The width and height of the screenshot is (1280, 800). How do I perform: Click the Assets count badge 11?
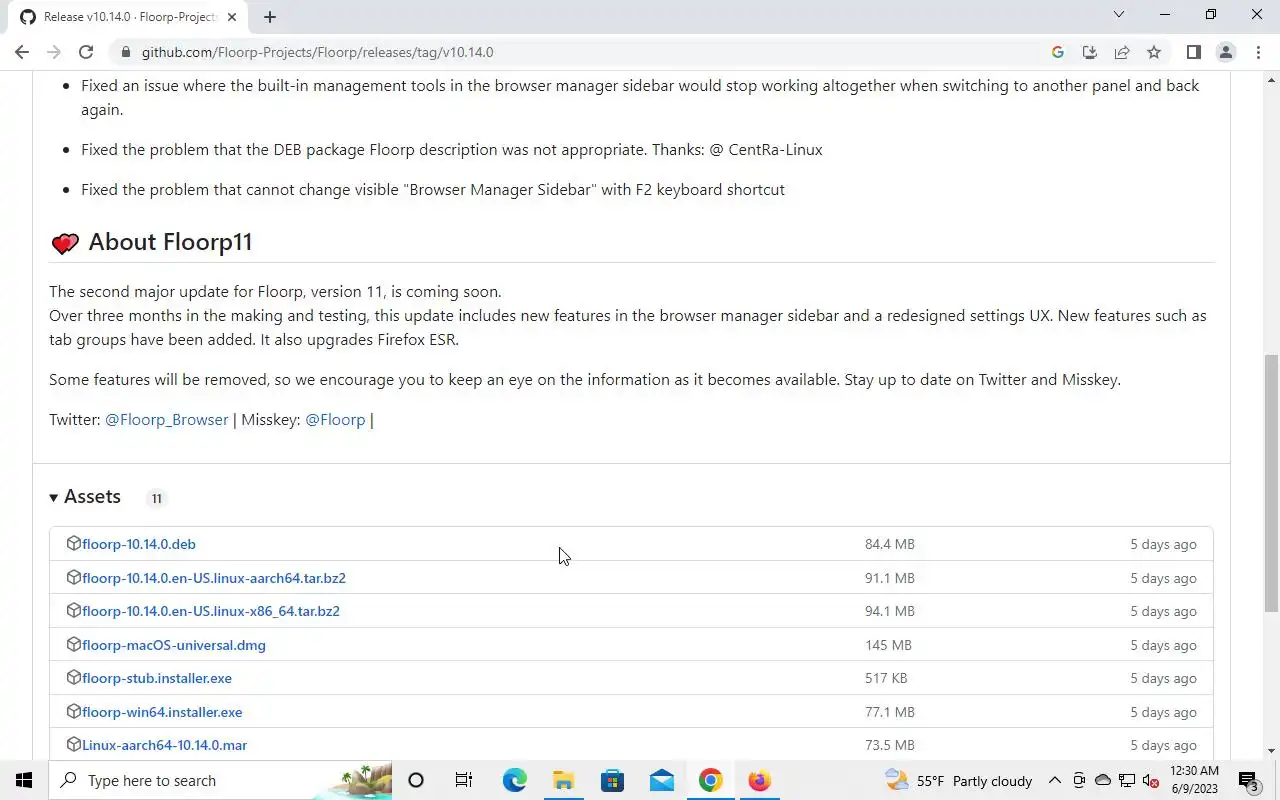pyautogui.click(x=156, y=498)
